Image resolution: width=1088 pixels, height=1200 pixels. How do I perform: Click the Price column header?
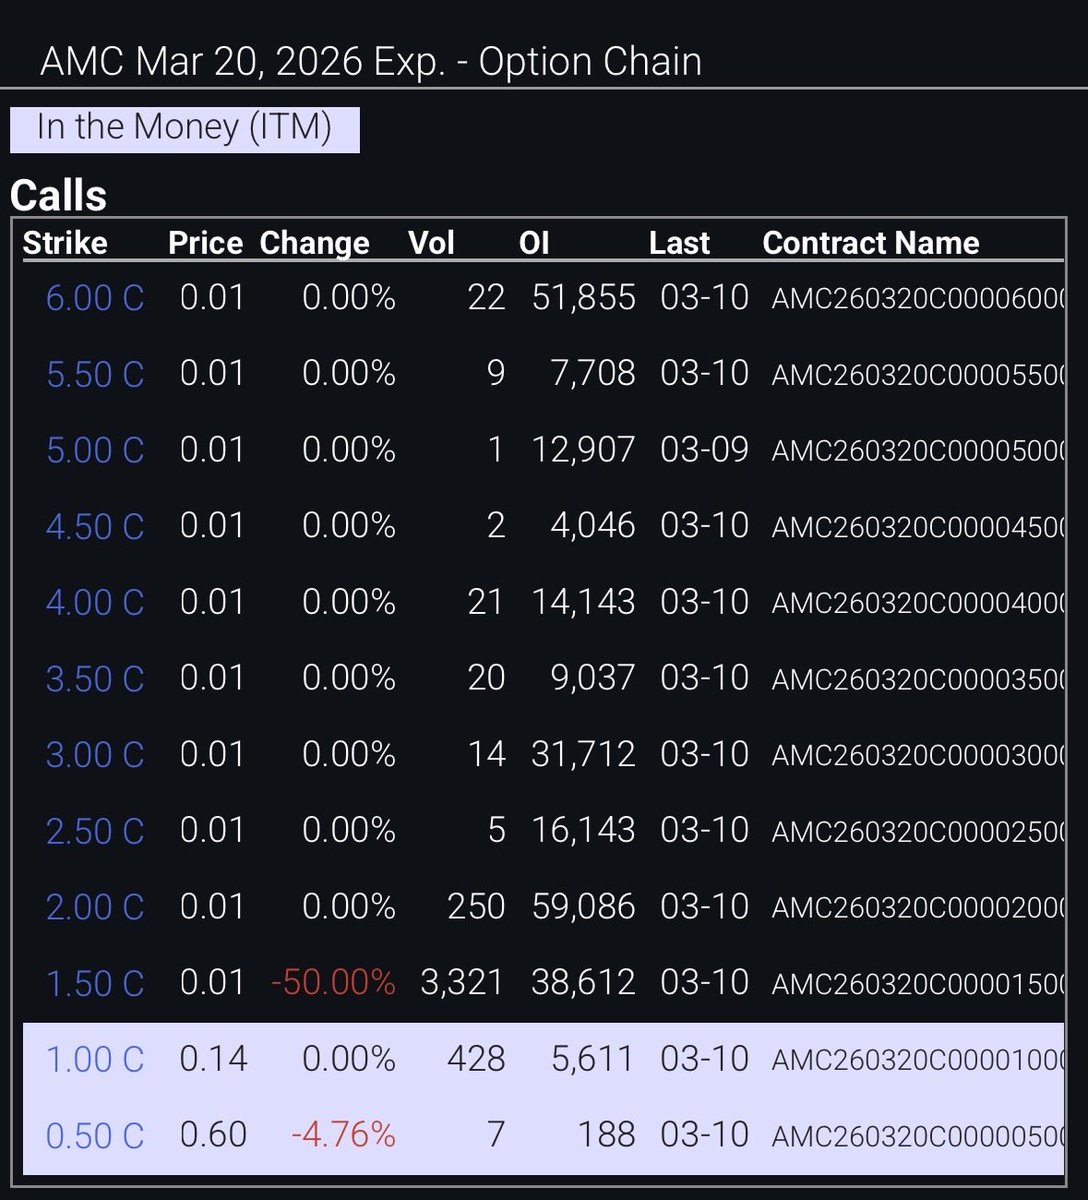tap(206, 243)
